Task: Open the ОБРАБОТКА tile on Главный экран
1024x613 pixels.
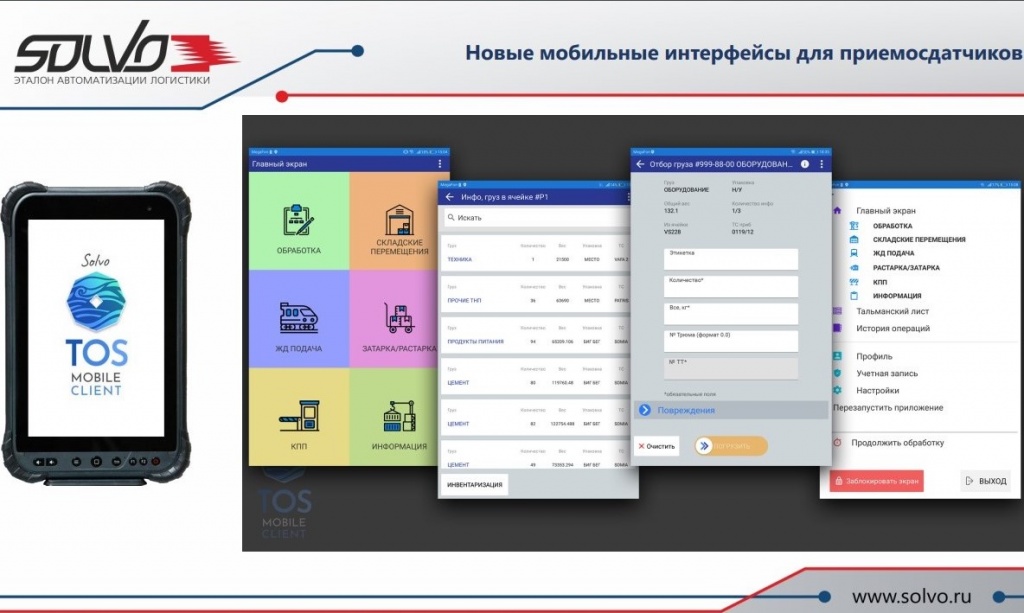Action: tap(298, 221)
